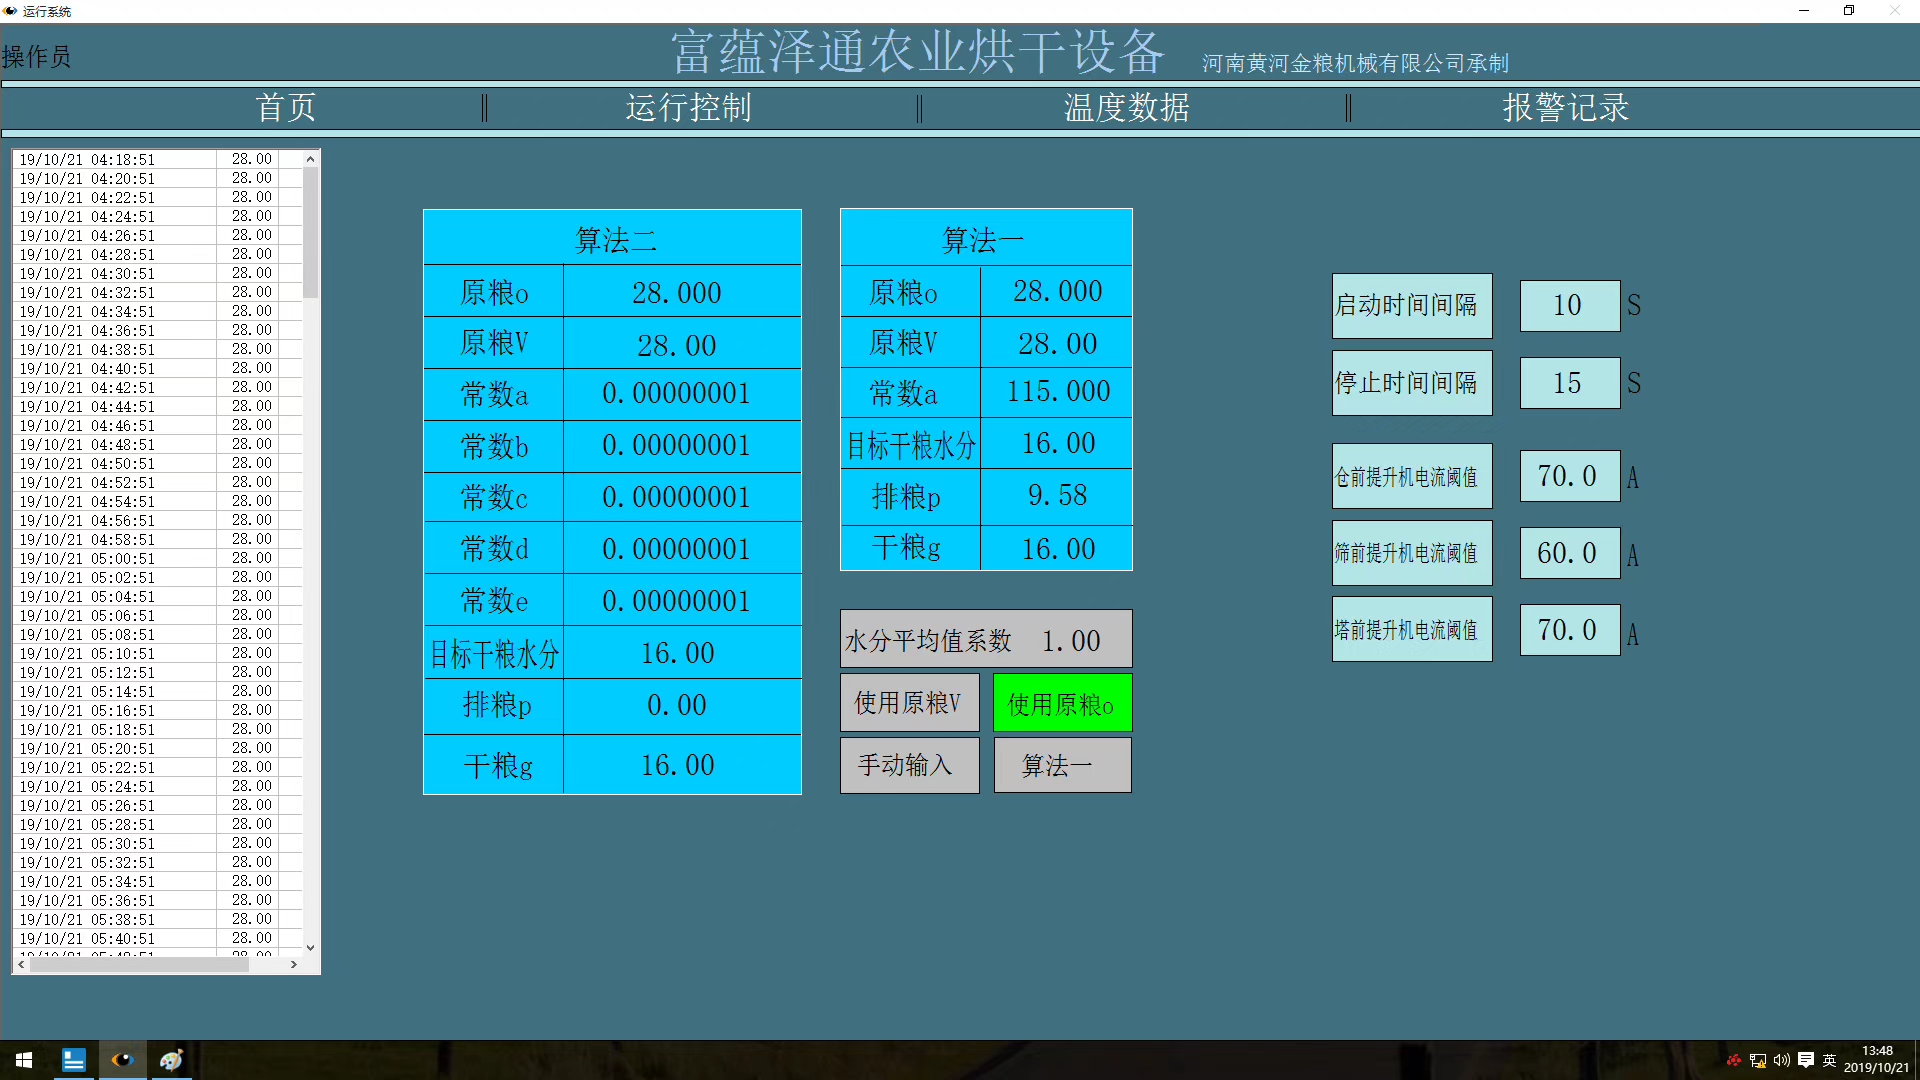
Task: Edit 算法二 常数e value
Action: click(682, 601)
